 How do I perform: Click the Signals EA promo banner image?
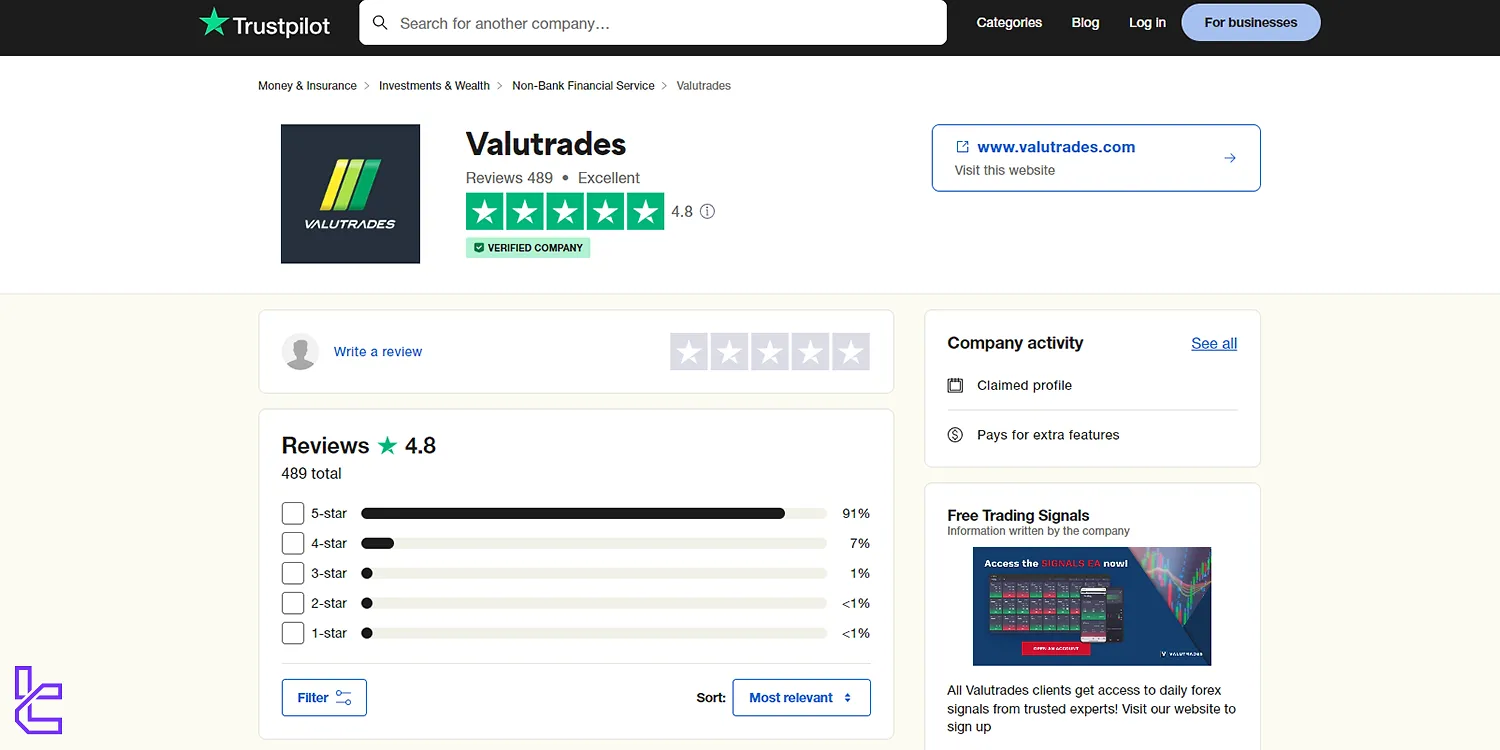click(x=1092, y=606)
